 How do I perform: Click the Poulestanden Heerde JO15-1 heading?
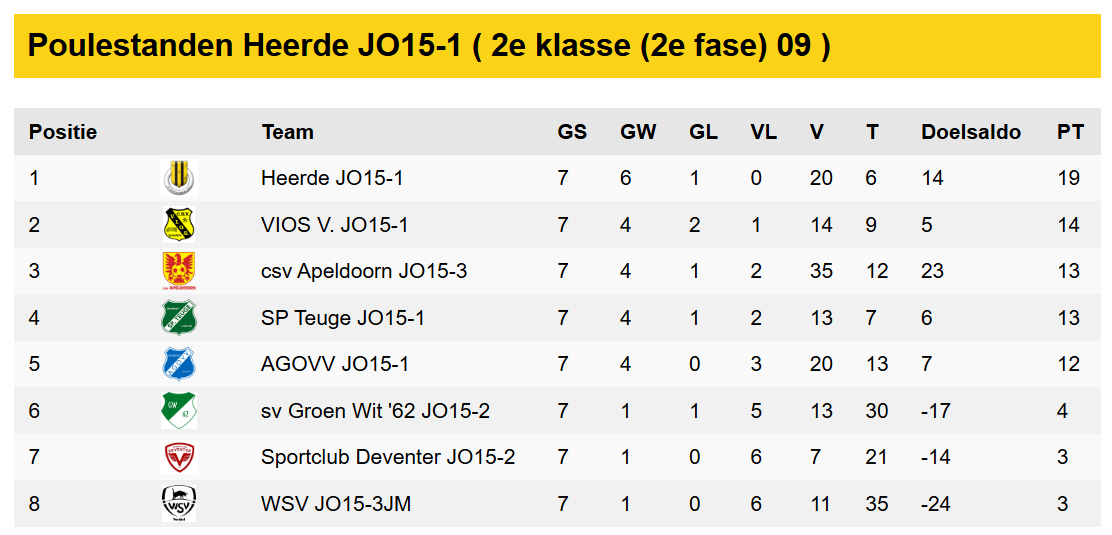(429, 46)
